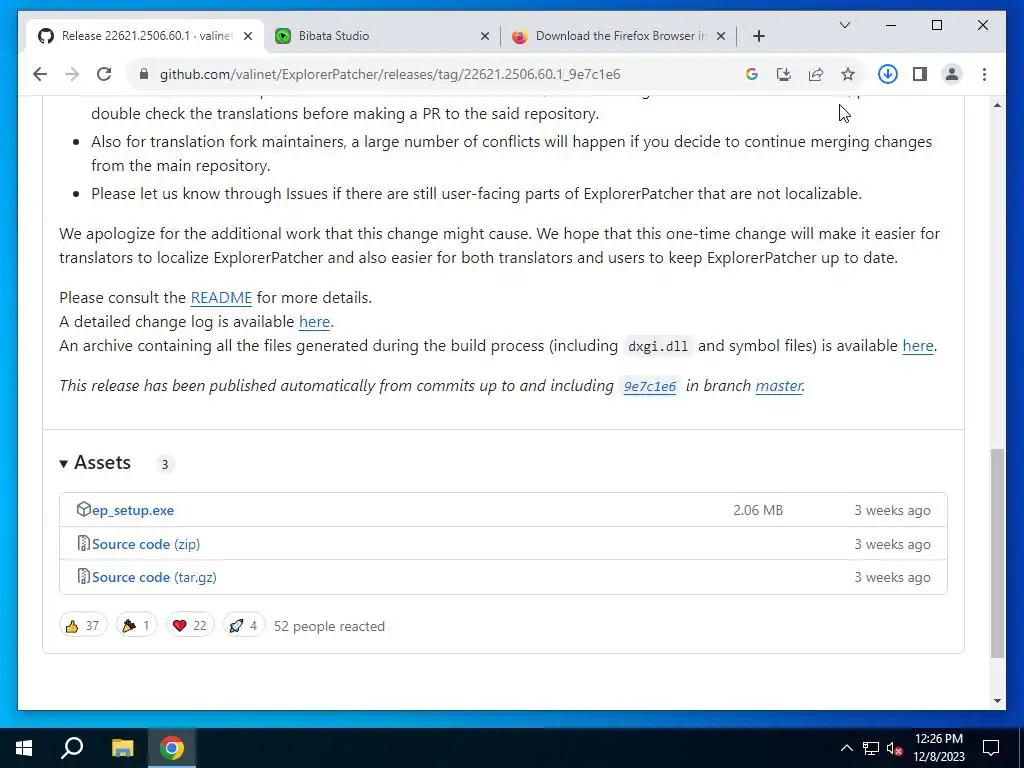
Task: Click the scrollbar up arrow
Action: (x=997, y=105)
